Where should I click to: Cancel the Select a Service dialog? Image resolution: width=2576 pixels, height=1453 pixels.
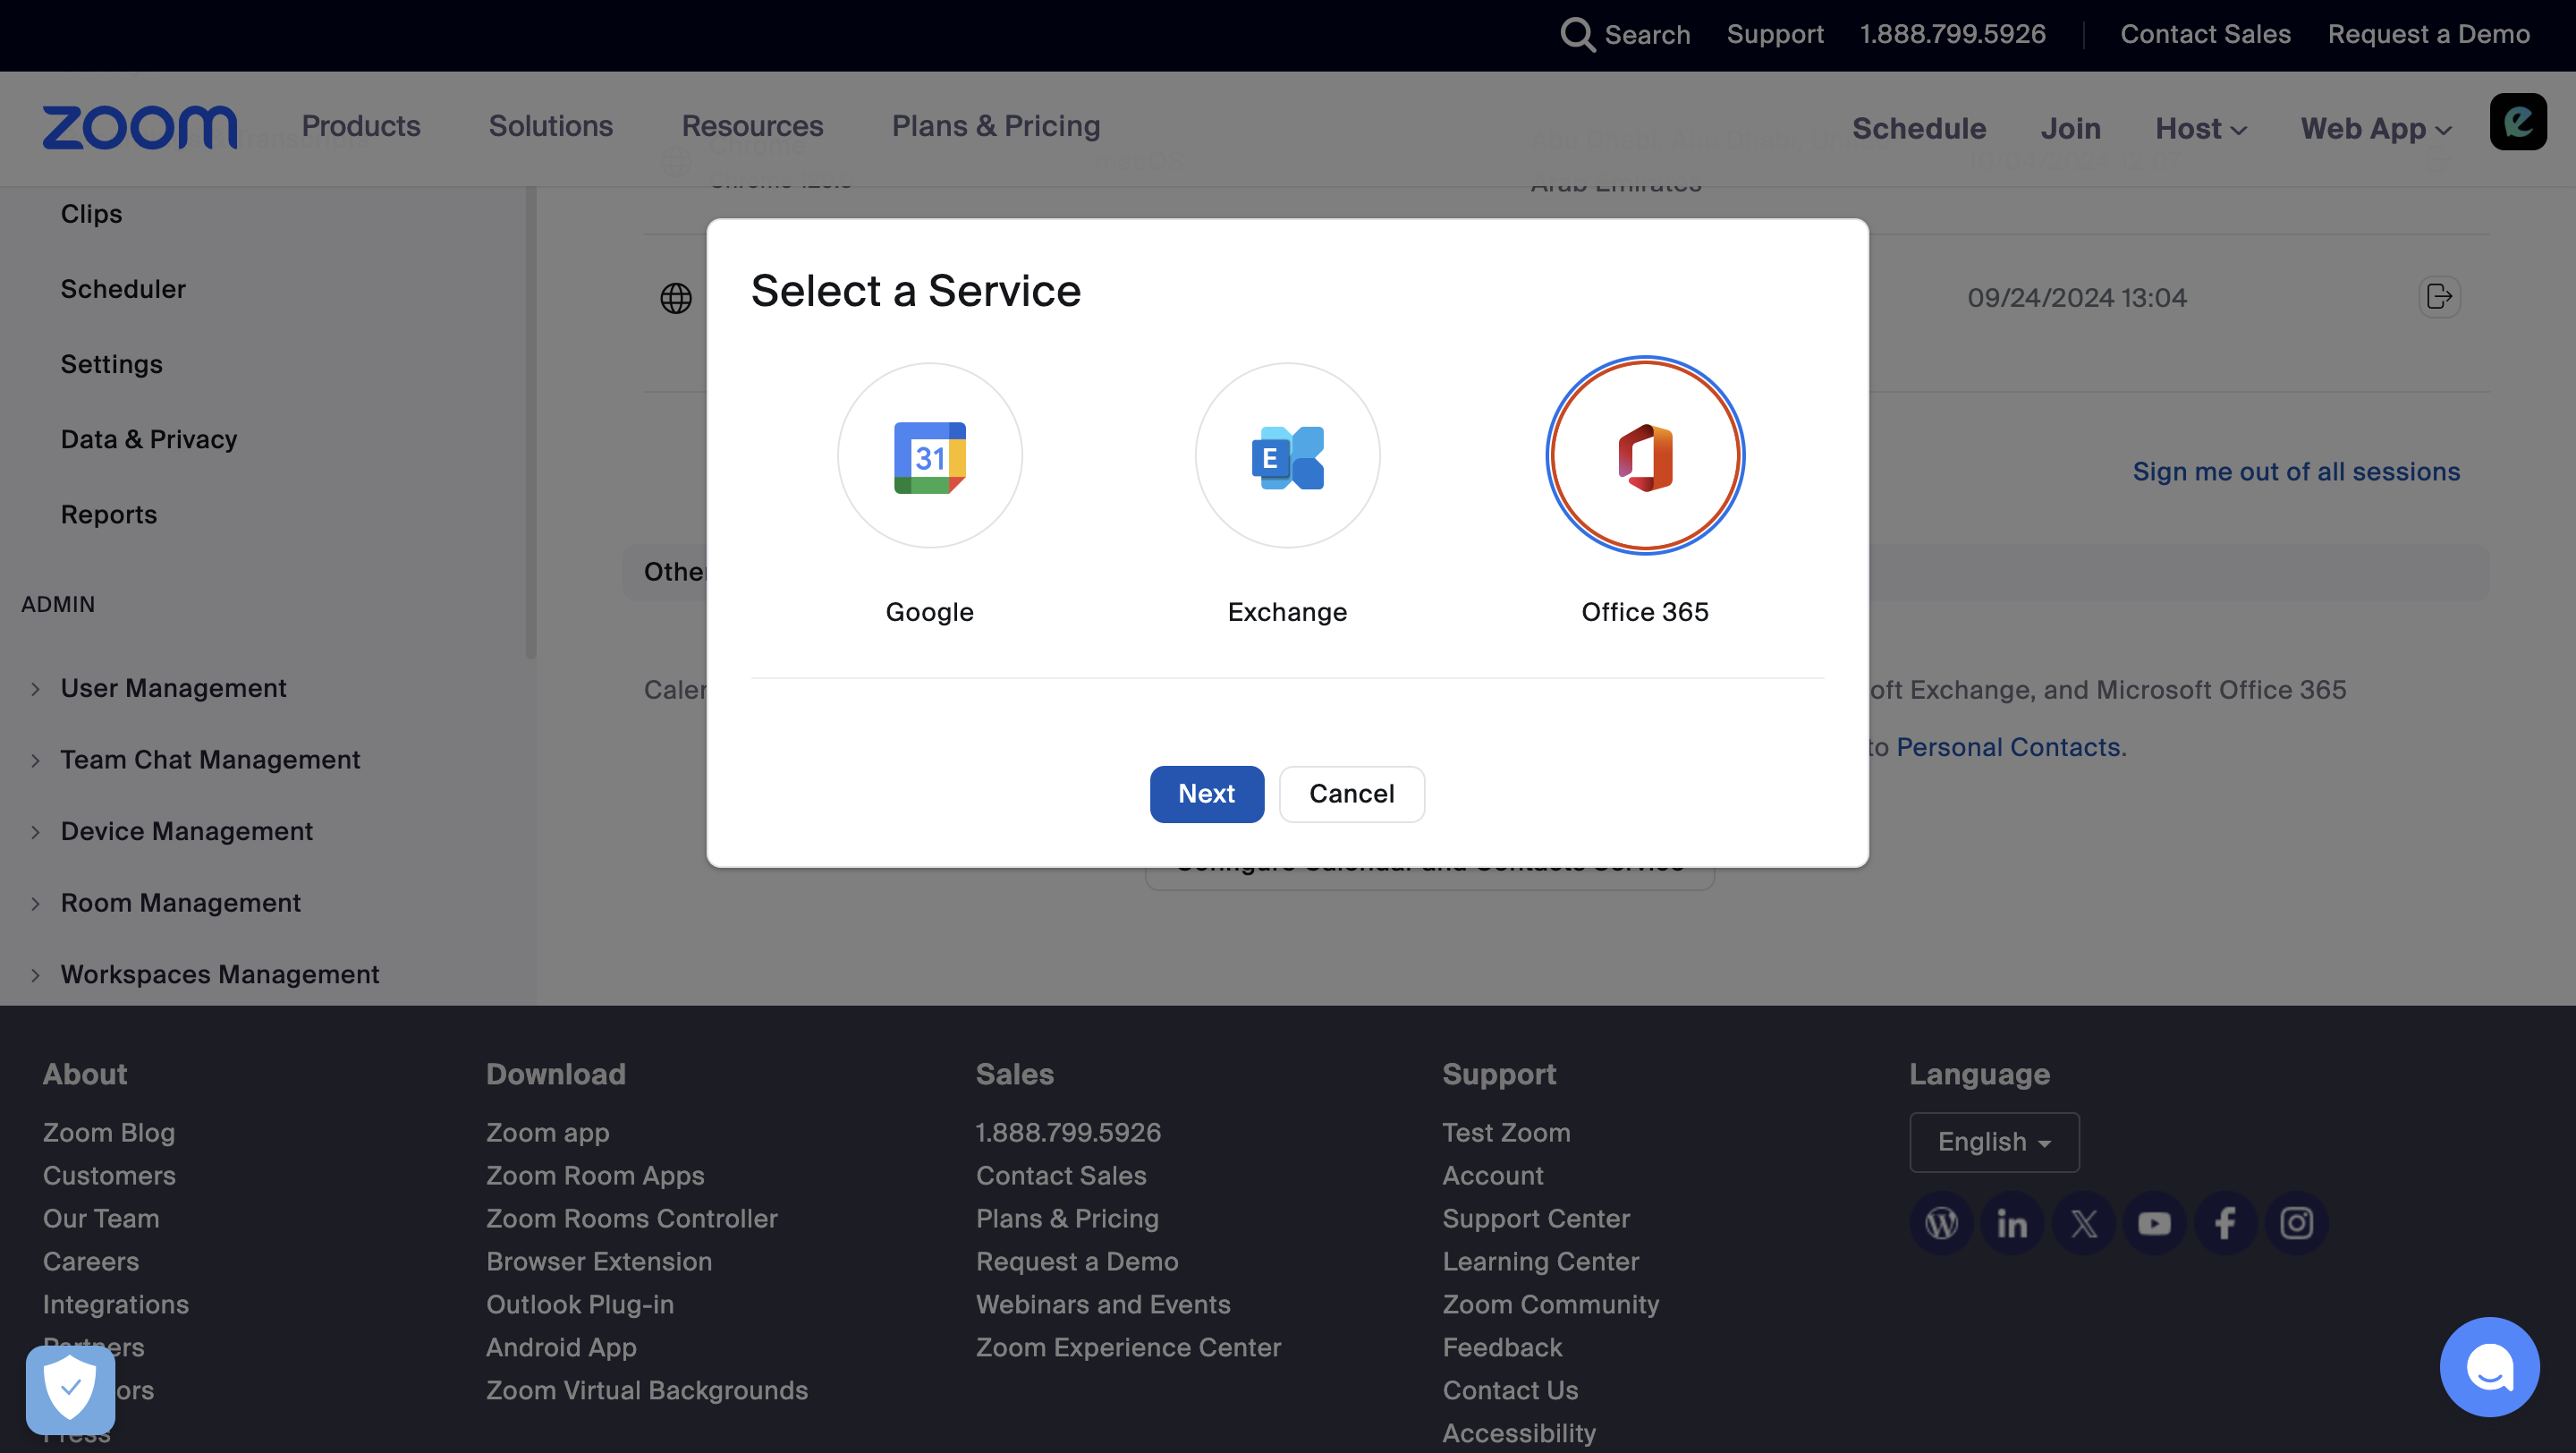[x=1351, y=793]
